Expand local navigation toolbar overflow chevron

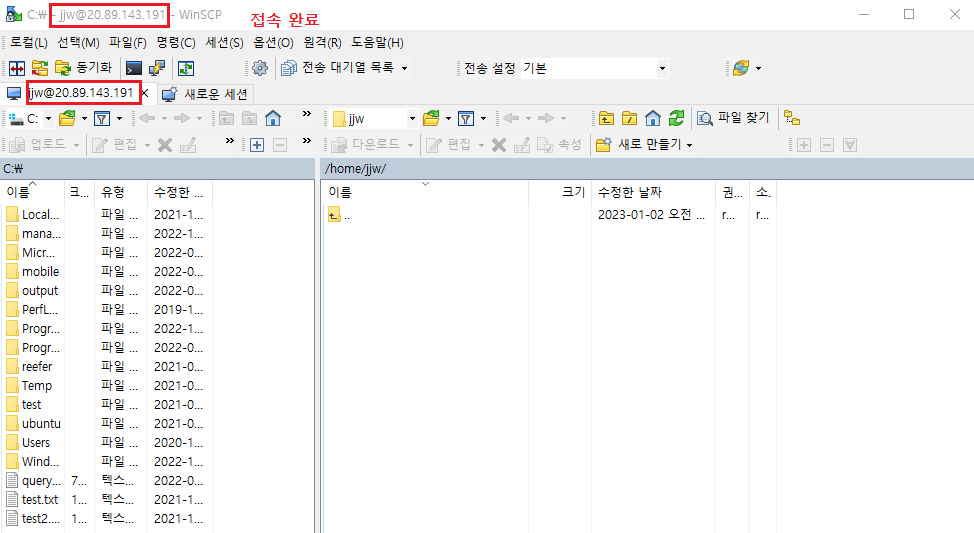pos(306,114)
